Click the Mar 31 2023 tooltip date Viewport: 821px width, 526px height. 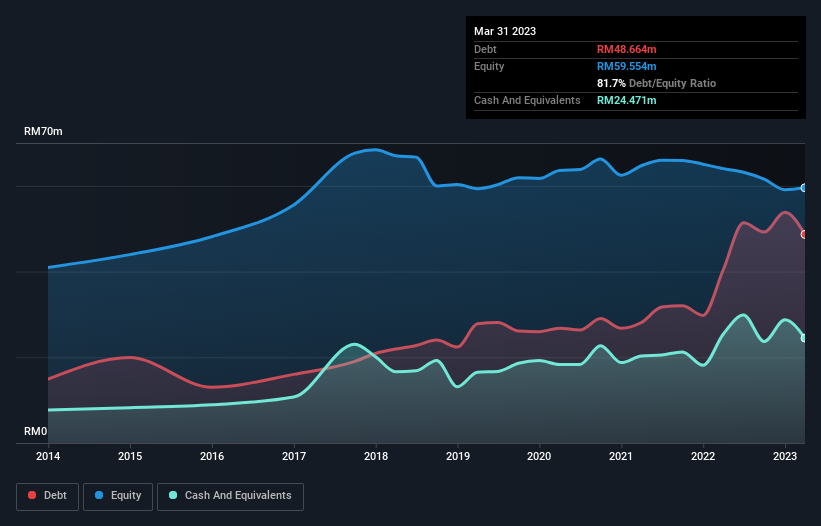(x=505, y=31)
